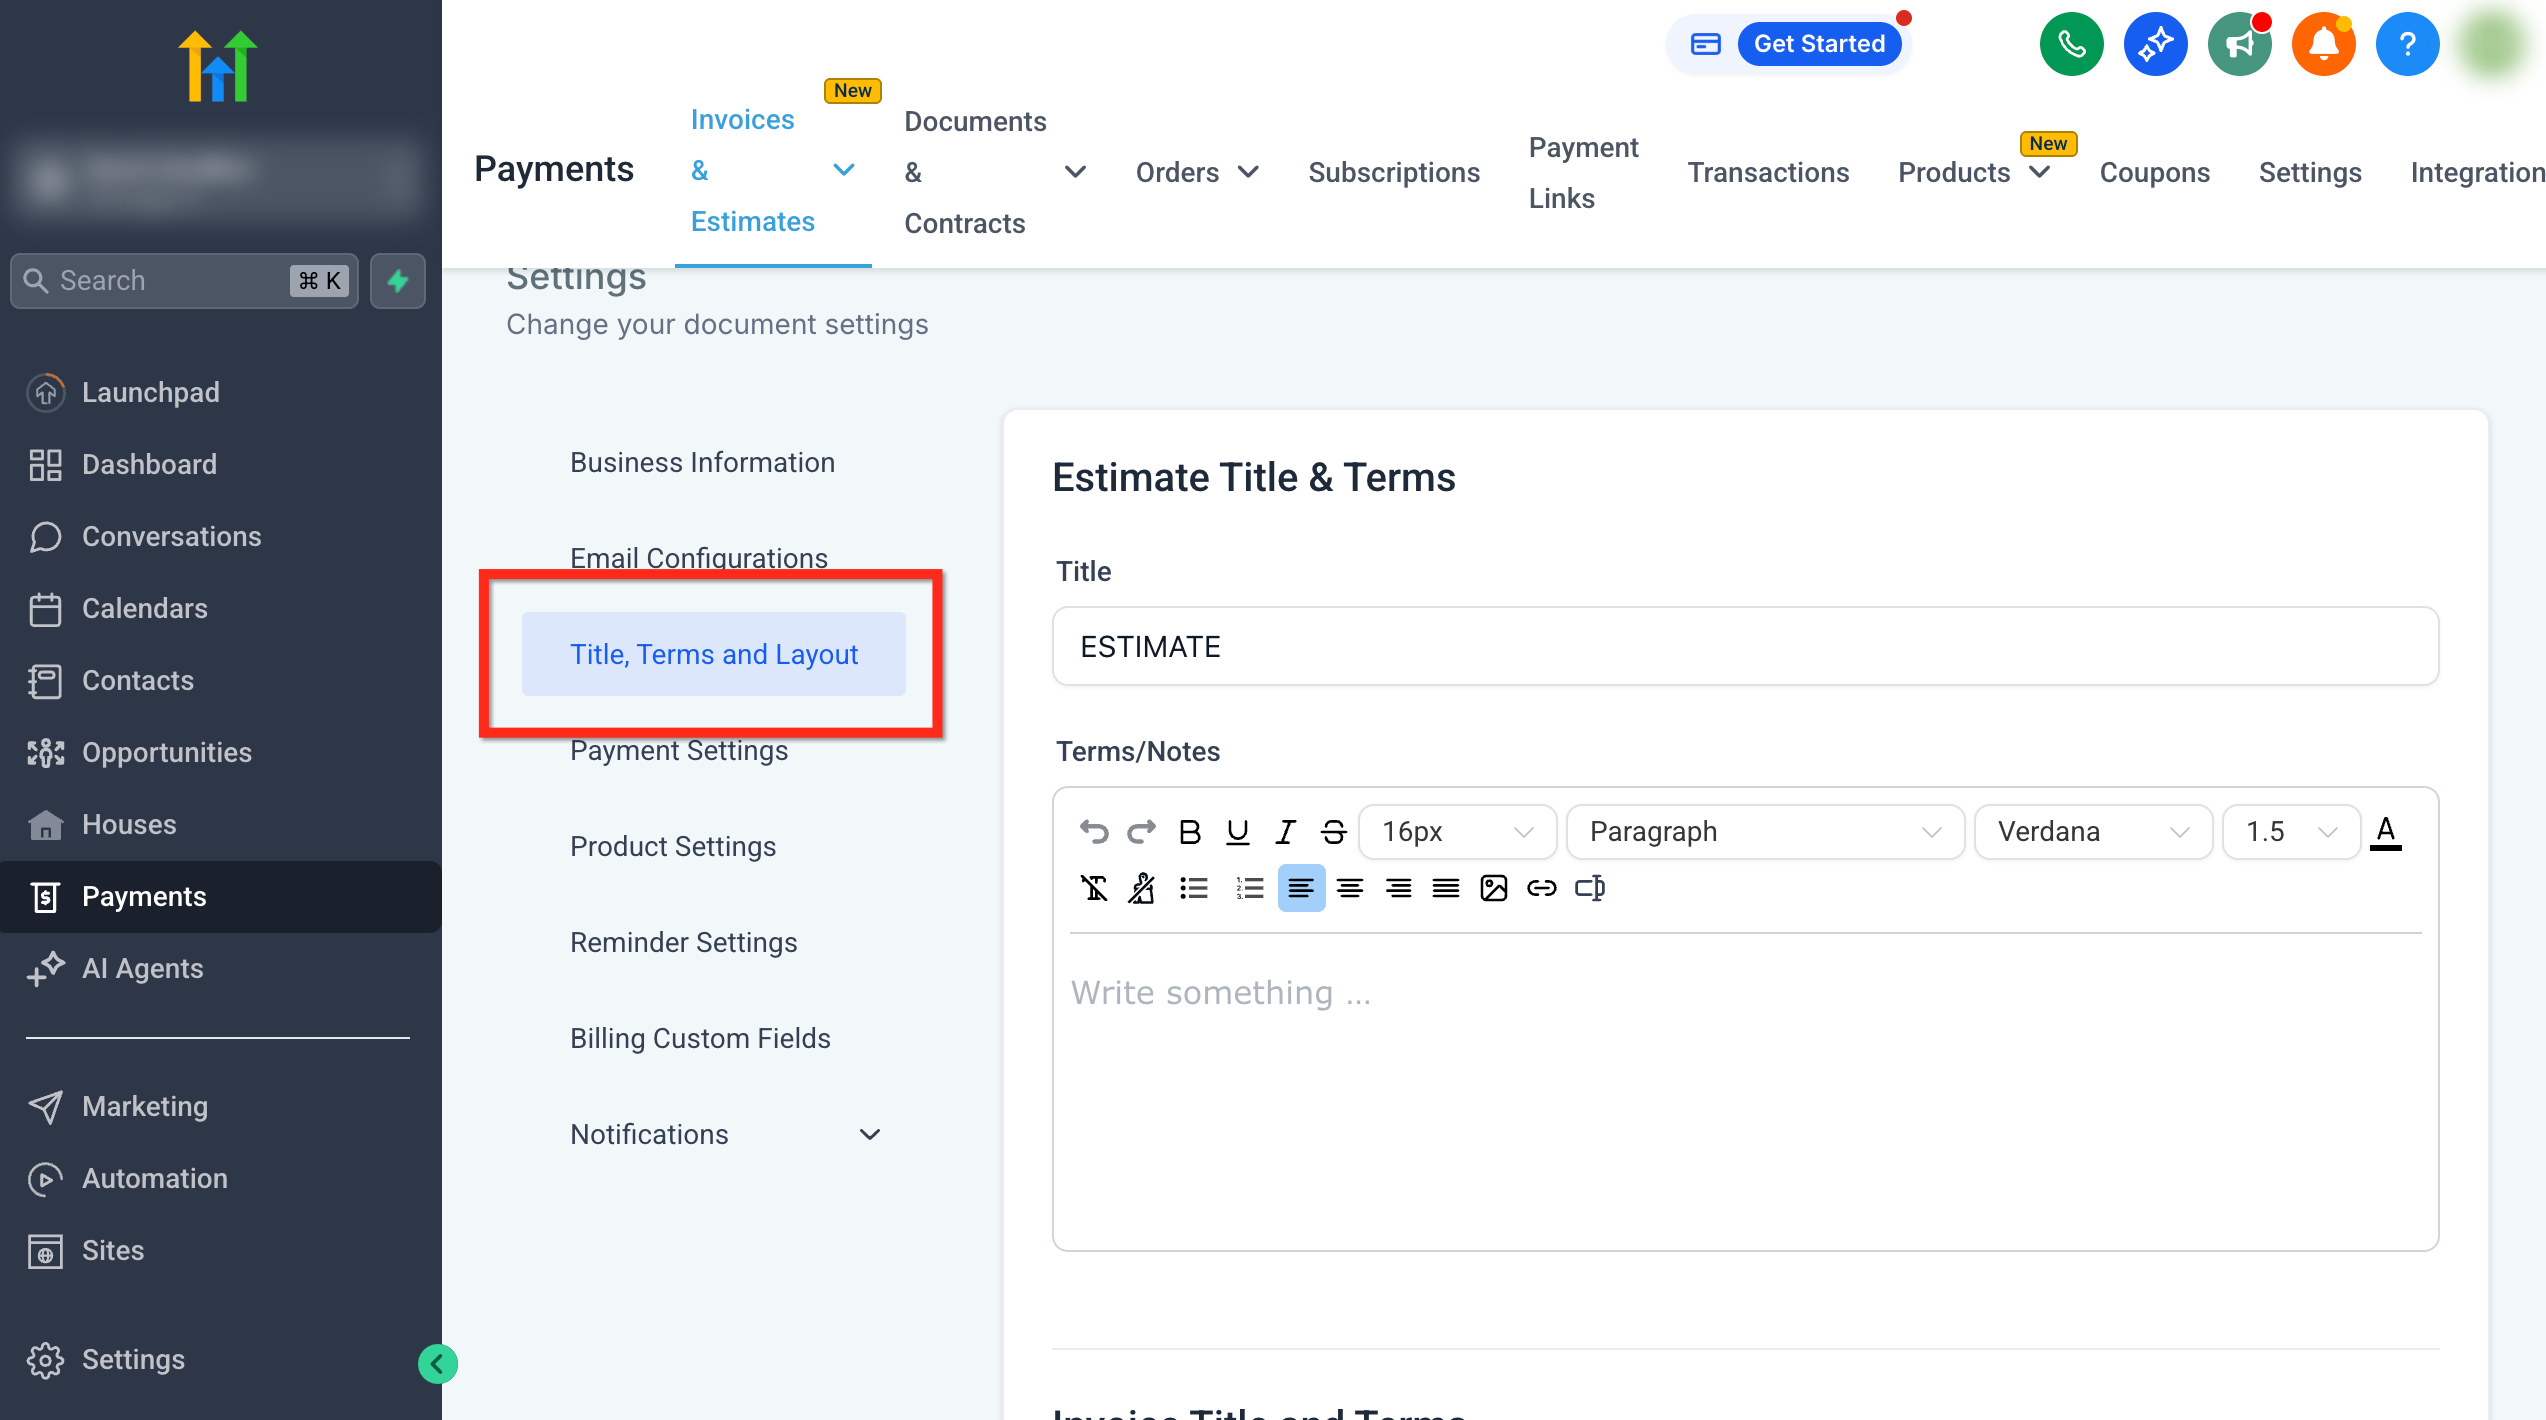Toggle italic text style

1285,832
